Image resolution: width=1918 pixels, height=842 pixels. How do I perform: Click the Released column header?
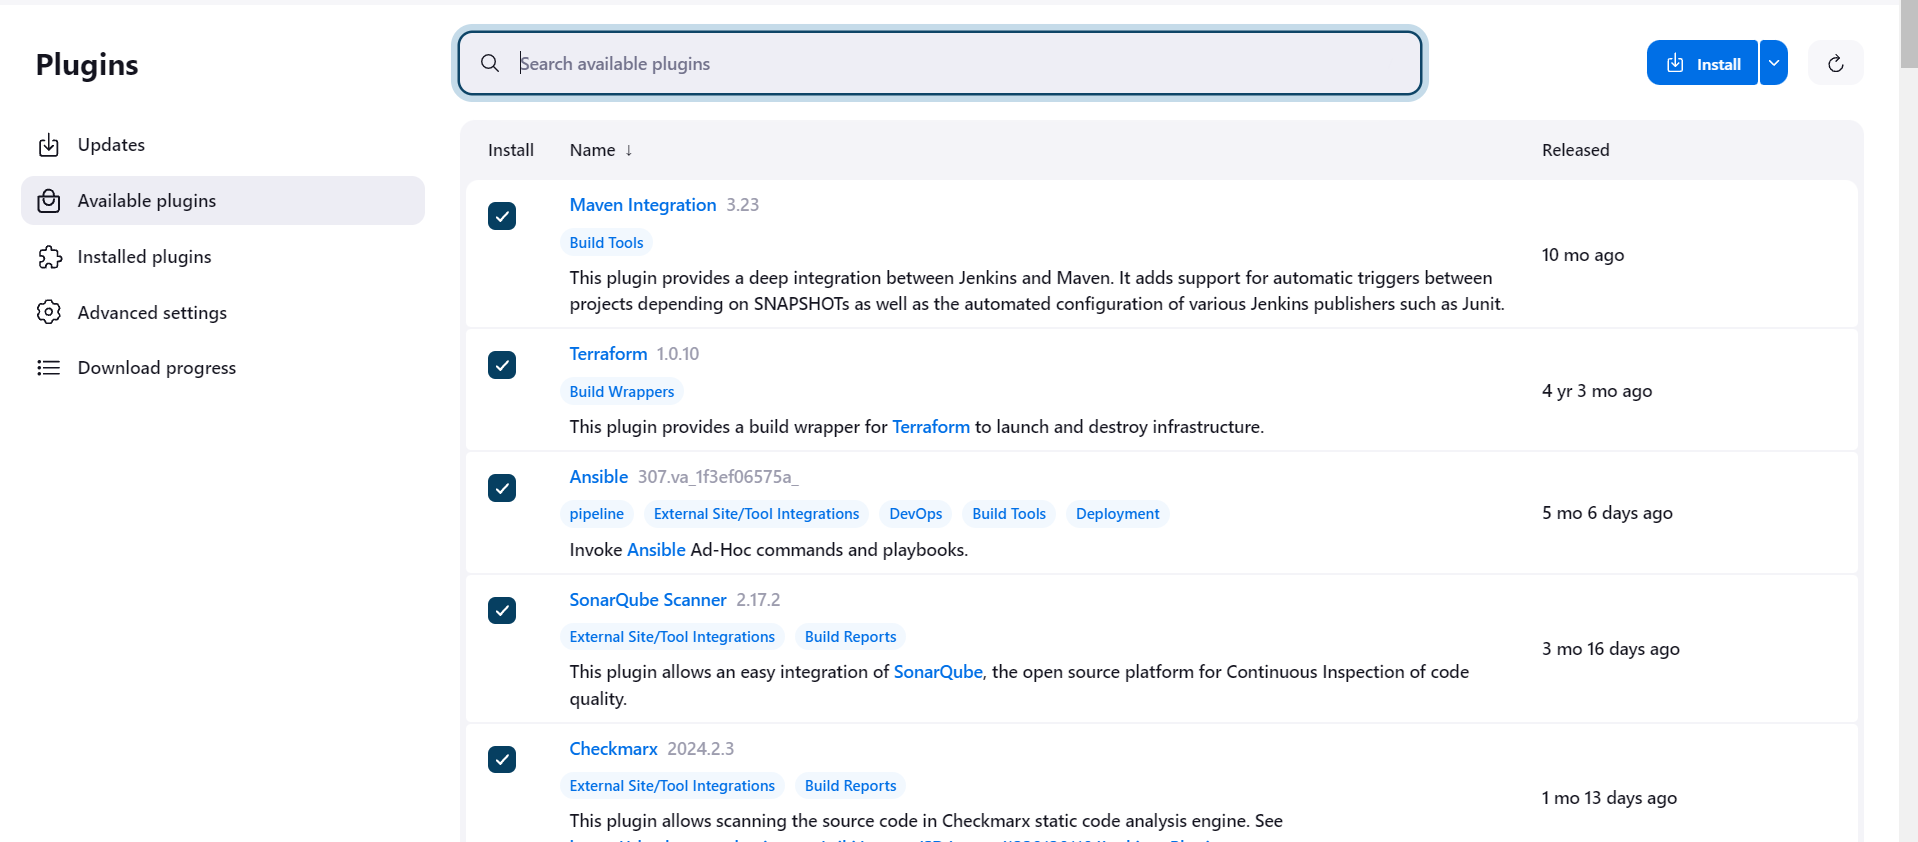pyautogui.click(x=1576, y=150)
